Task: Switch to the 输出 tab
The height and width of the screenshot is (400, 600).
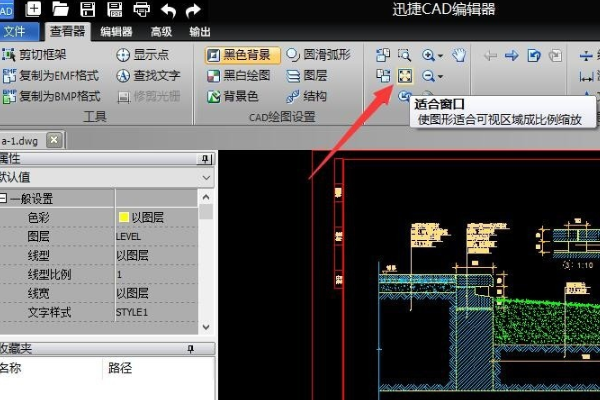Action: click(x=200, y=32)
